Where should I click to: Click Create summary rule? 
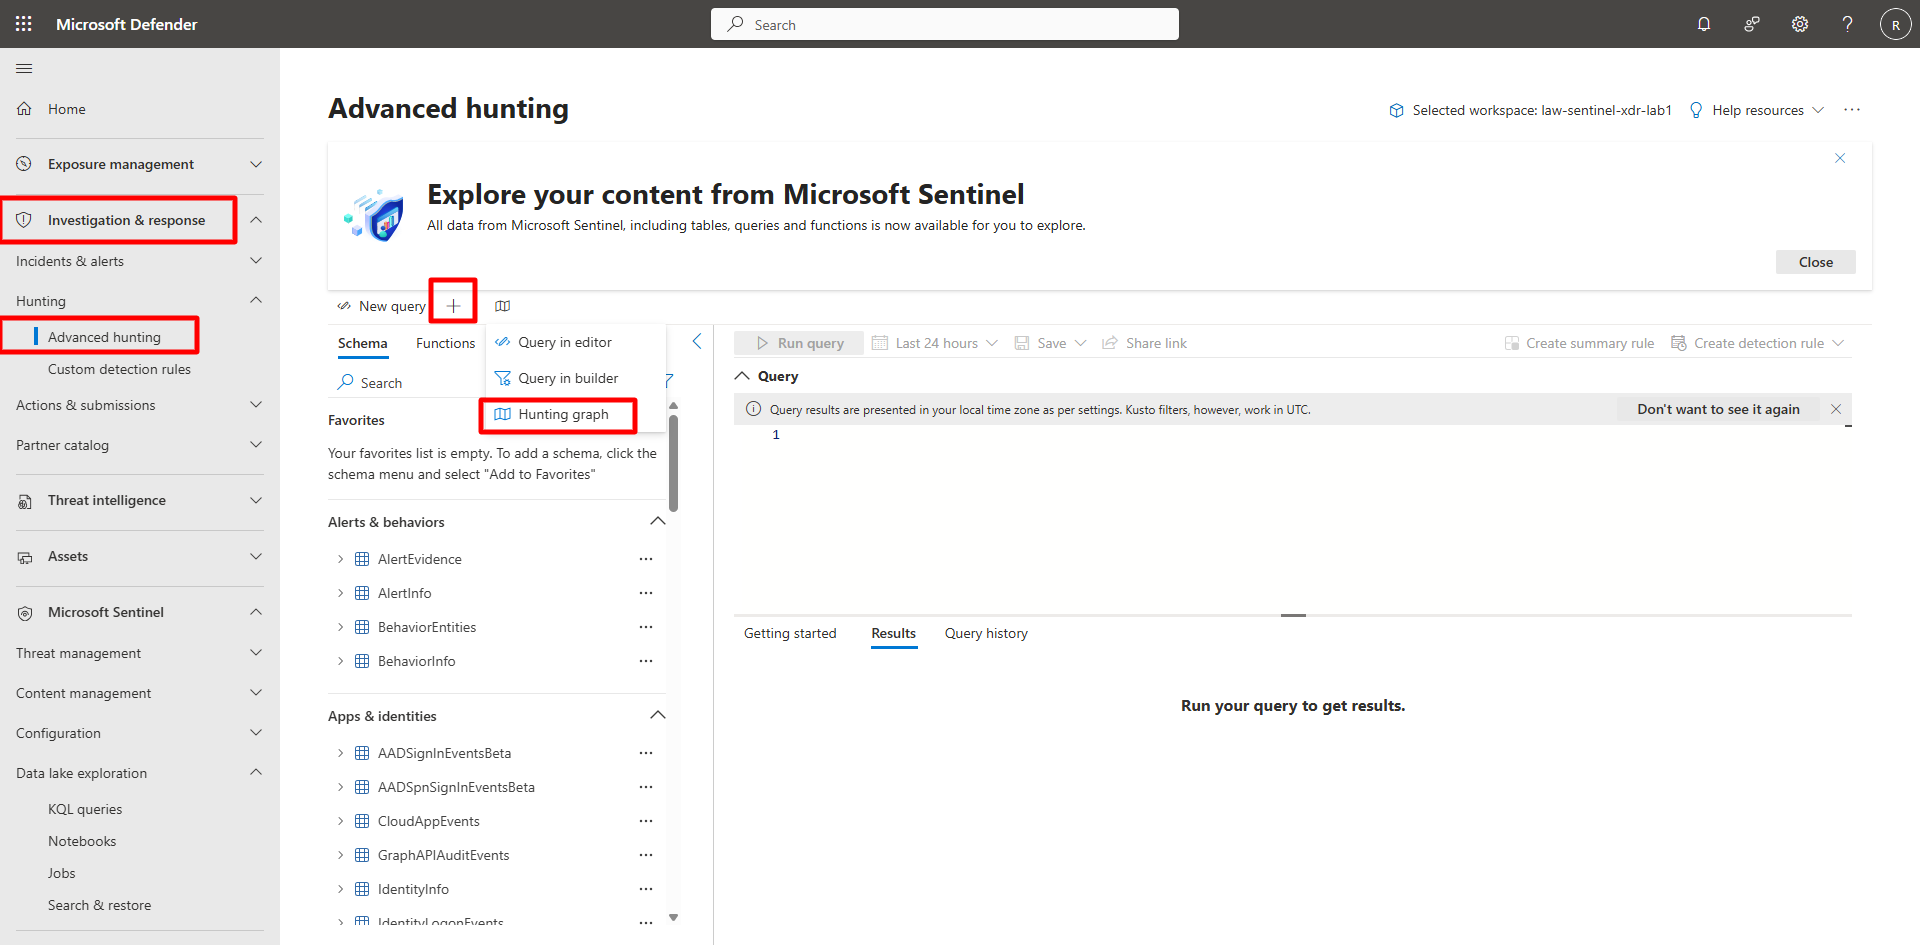point(1579,343)
